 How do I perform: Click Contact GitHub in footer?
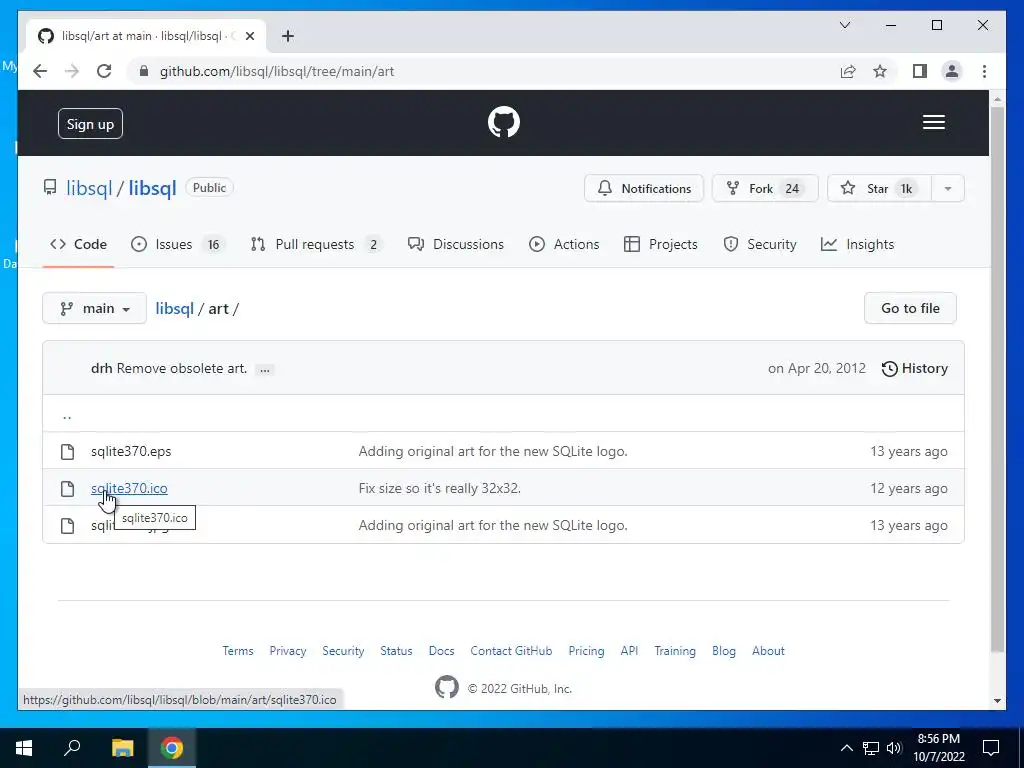[x=511, y=651]
